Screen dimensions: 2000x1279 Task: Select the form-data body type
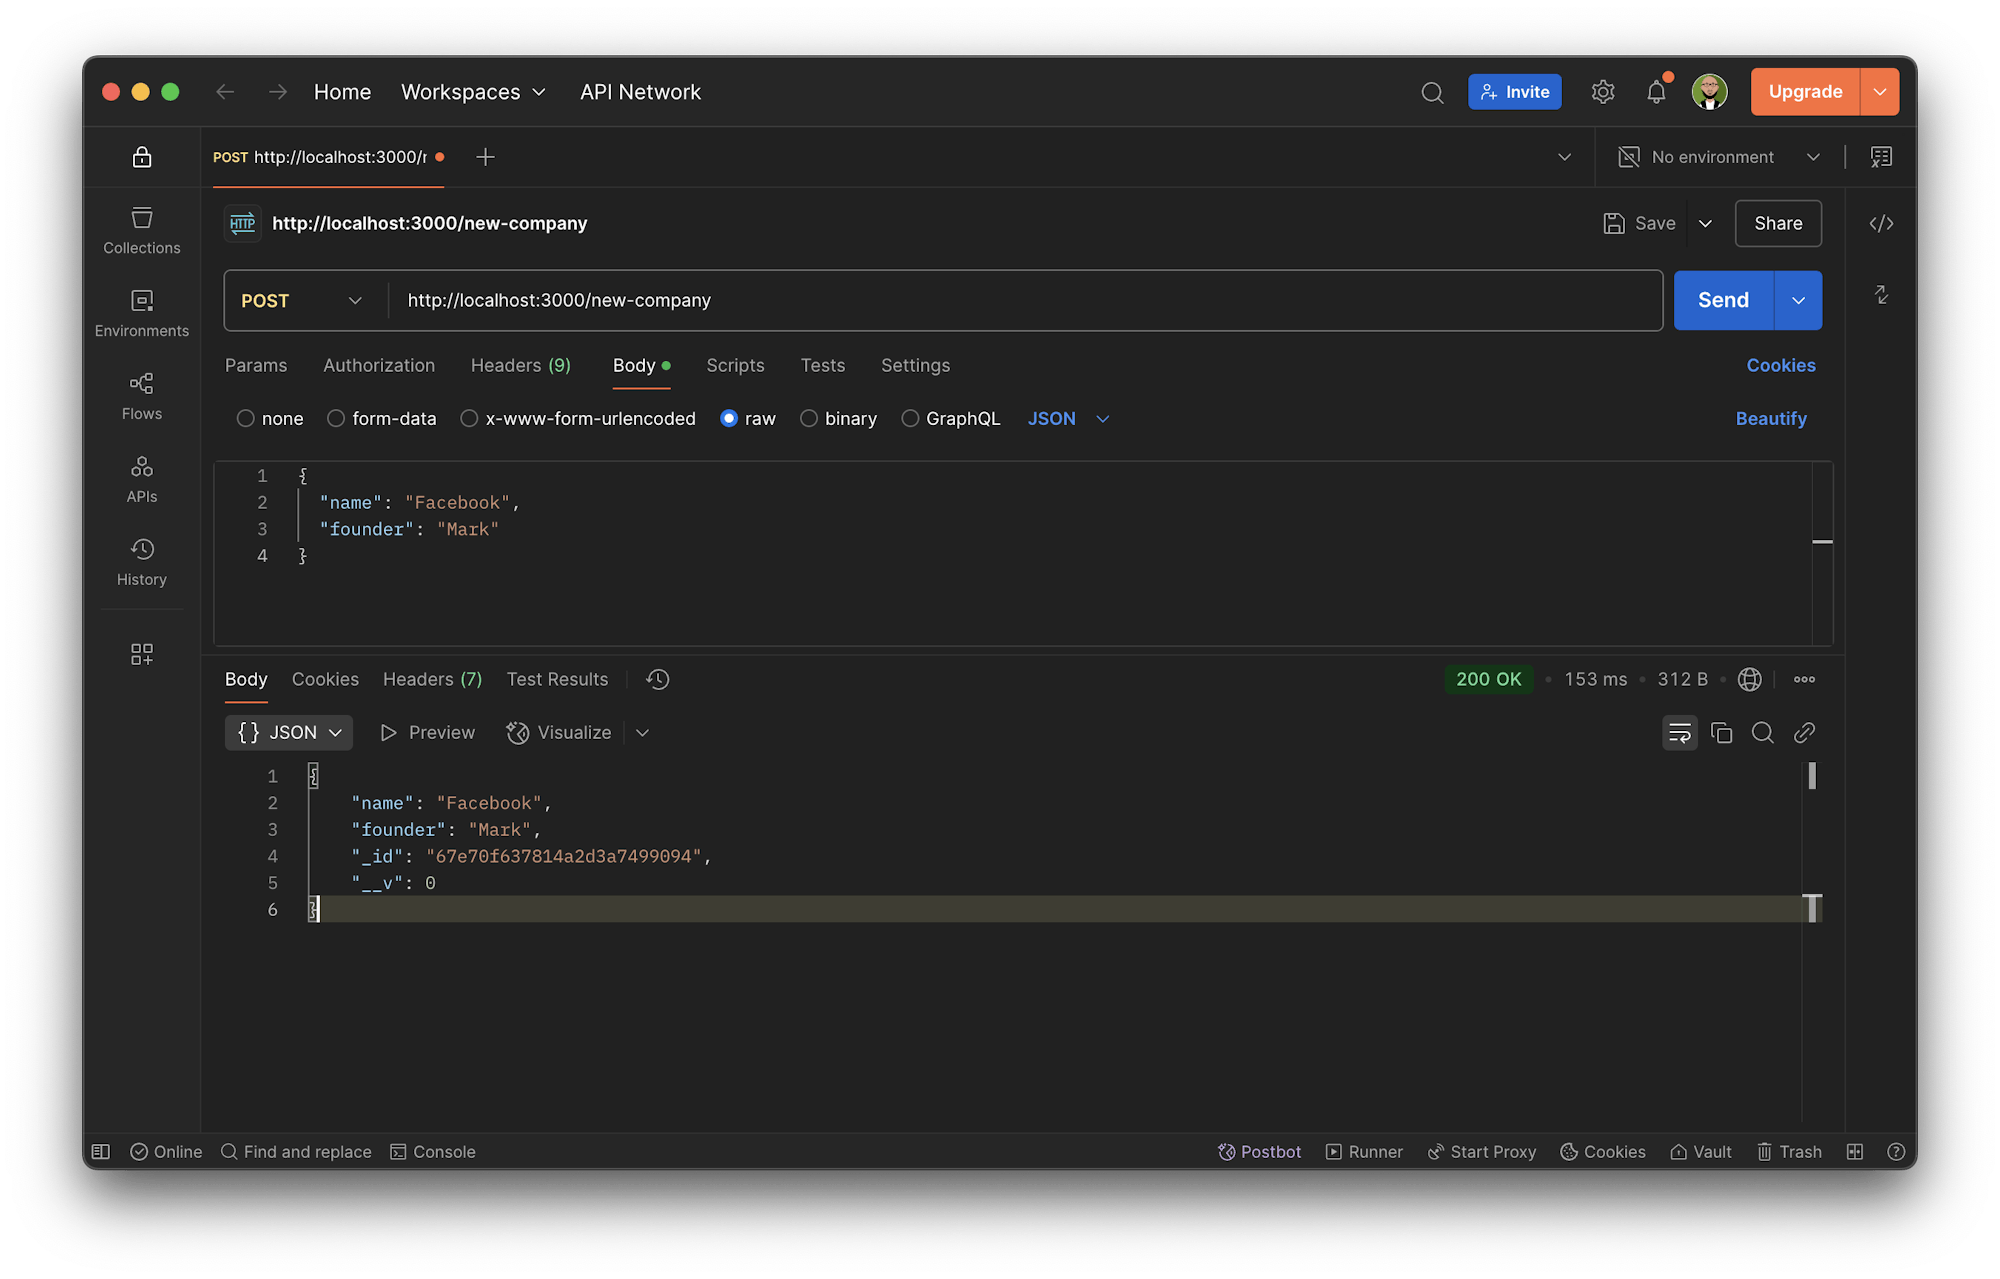point(336,419)
